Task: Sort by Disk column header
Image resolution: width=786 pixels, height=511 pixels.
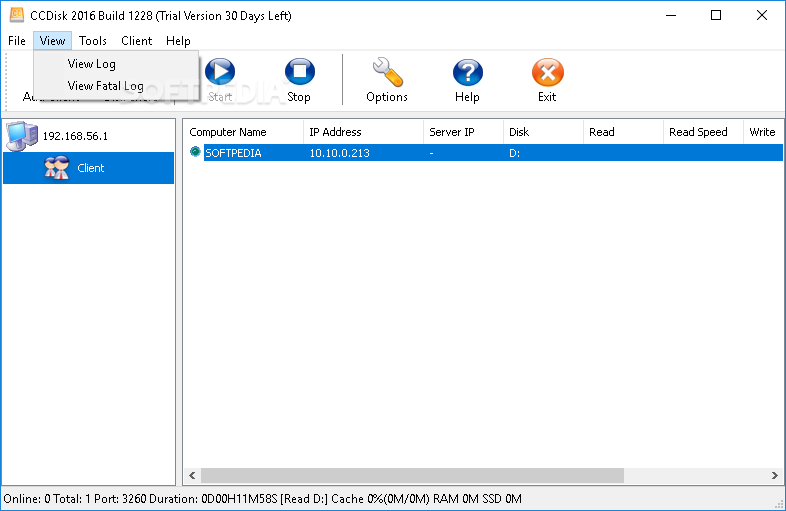Action: point(543,132)
